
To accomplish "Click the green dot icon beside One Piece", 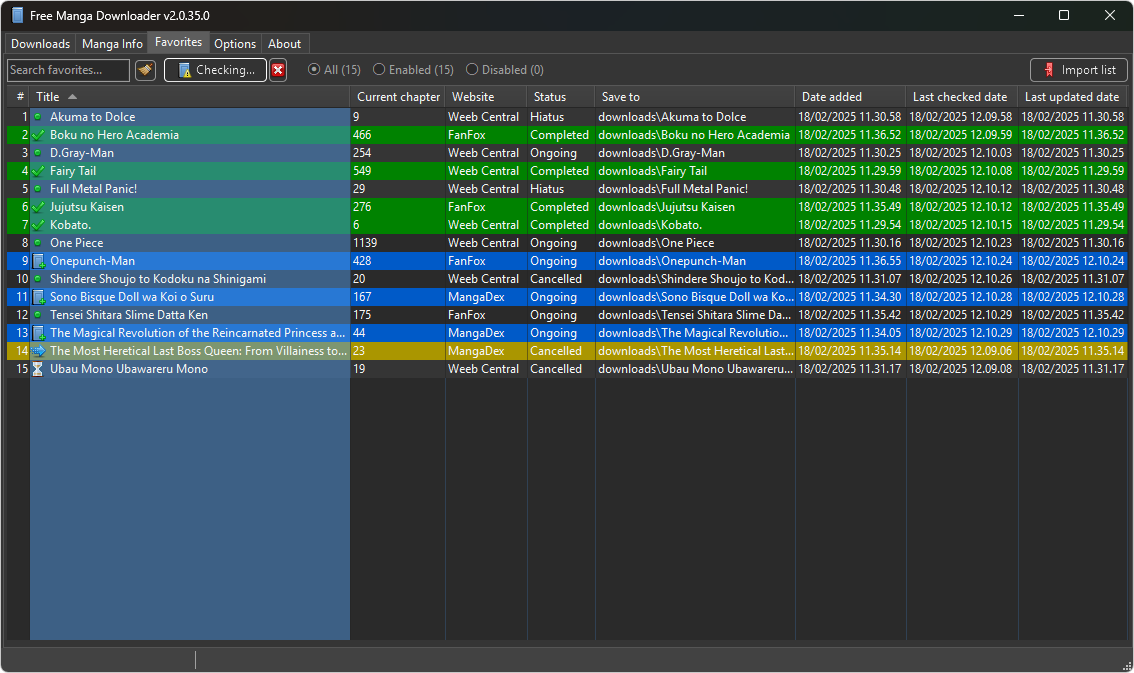I will coord(38,243).
